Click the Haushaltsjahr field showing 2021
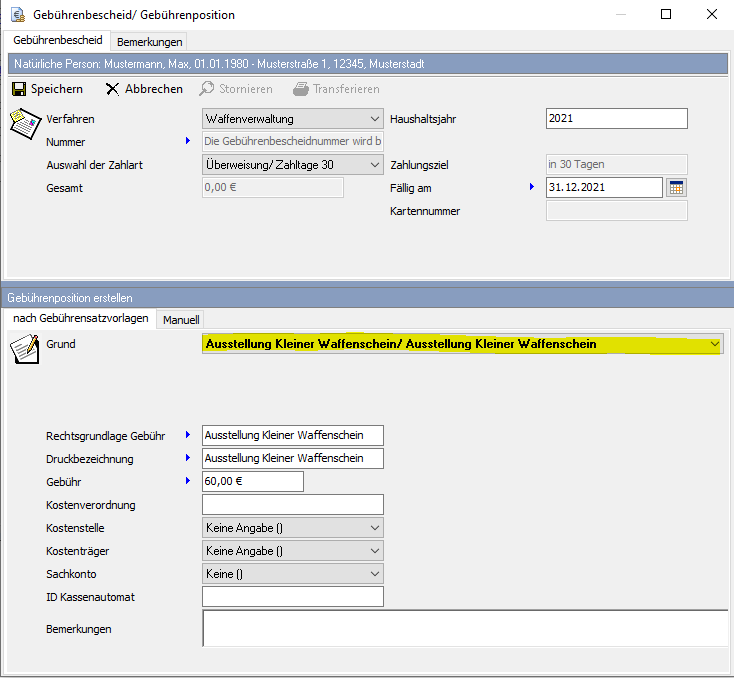 [x=616, y=119]
